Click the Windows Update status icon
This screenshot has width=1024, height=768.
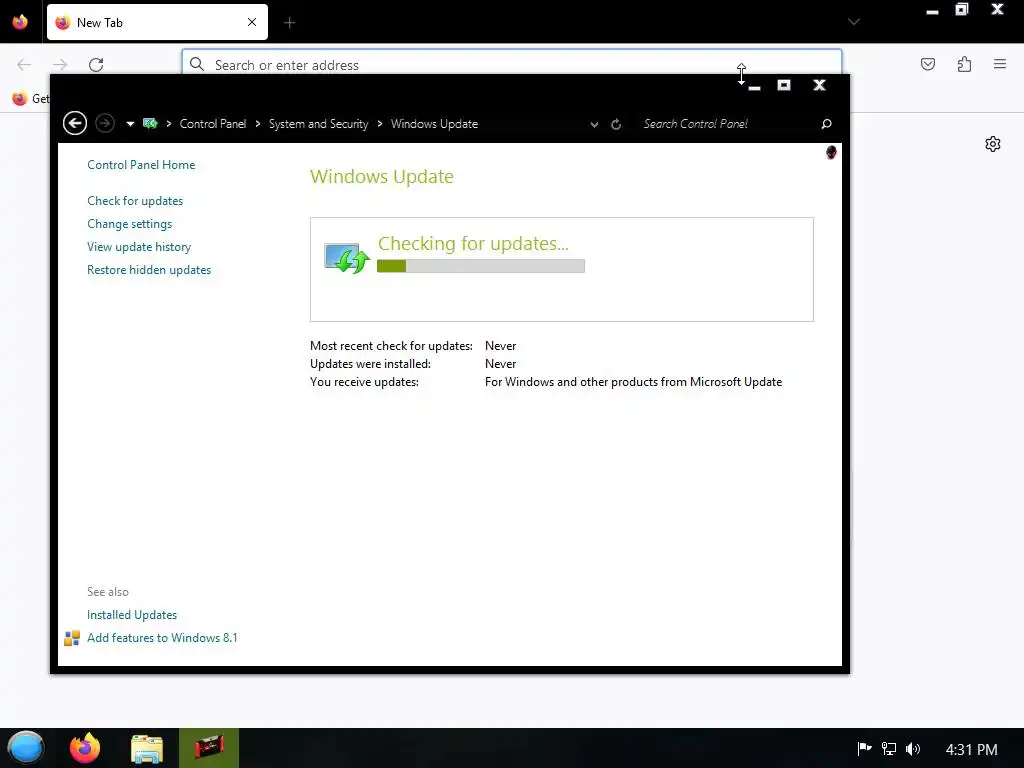tap(347, 259)
